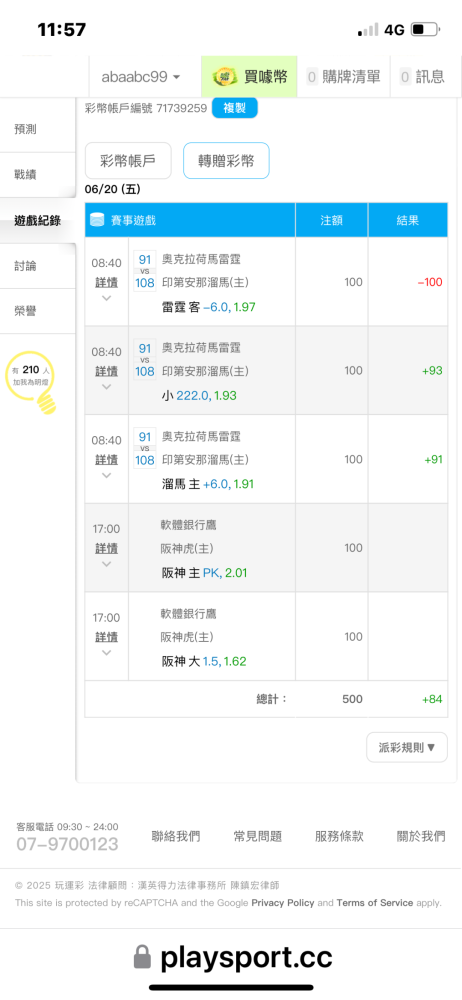The height and width of the screenshot is (1000, 462).
Task: Open the 彩幣帳戶 button
Action: click(128, 161)
